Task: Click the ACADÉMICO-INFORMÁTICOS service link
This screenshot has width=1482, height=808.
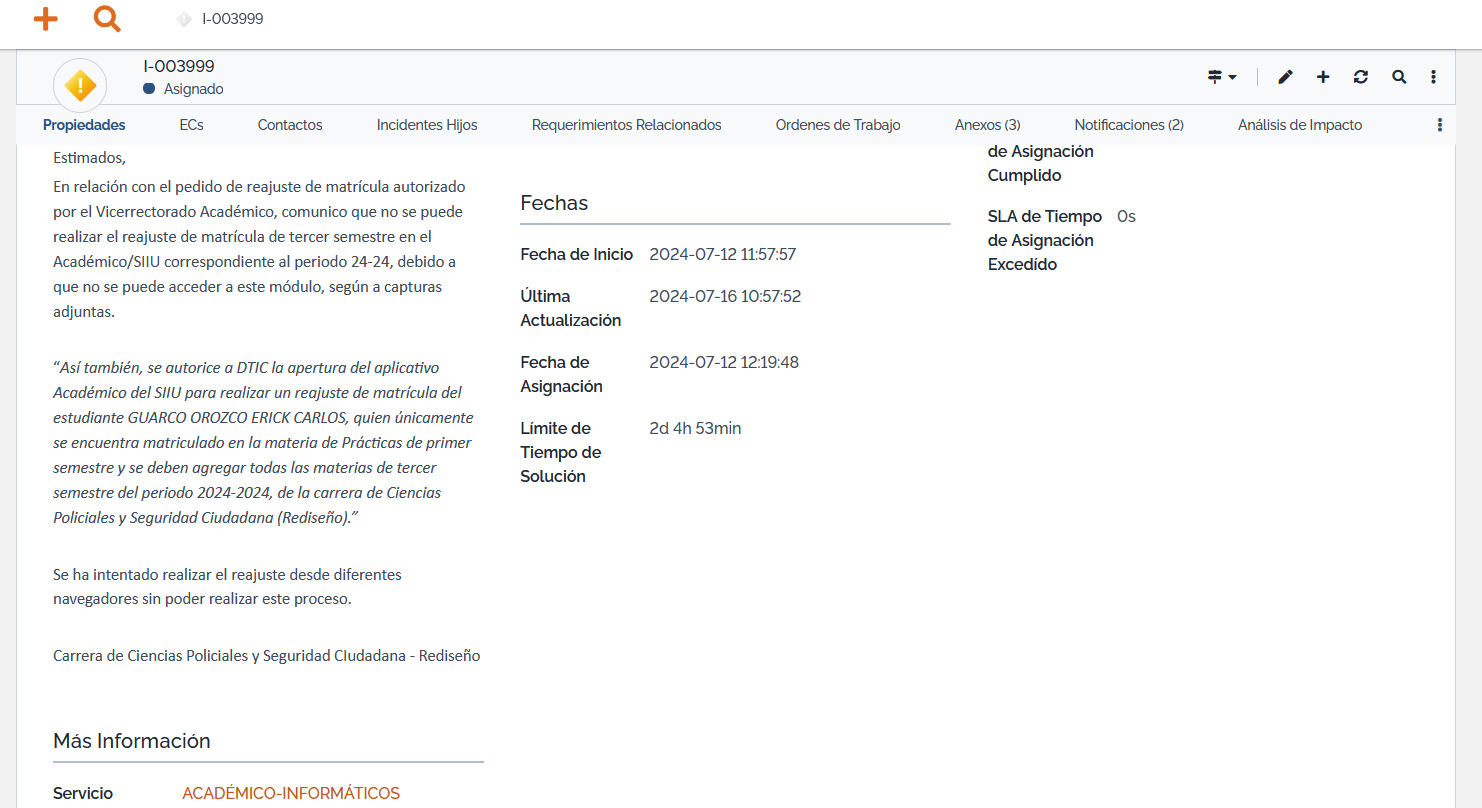Action: tap(291, 793)
